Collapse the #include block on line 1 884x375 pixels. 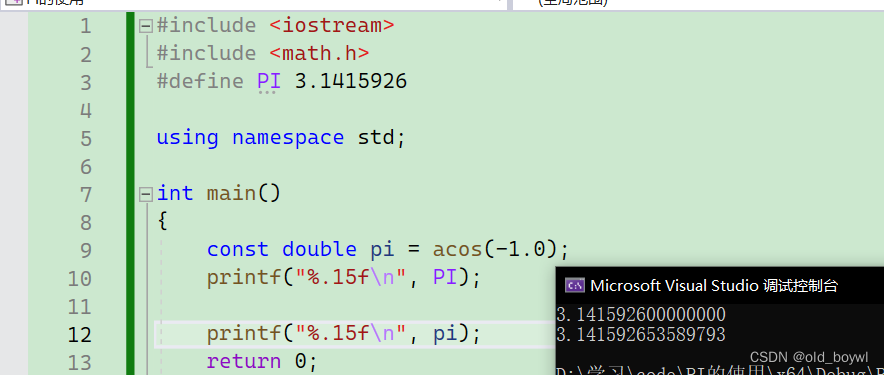[x=145, y=26]
